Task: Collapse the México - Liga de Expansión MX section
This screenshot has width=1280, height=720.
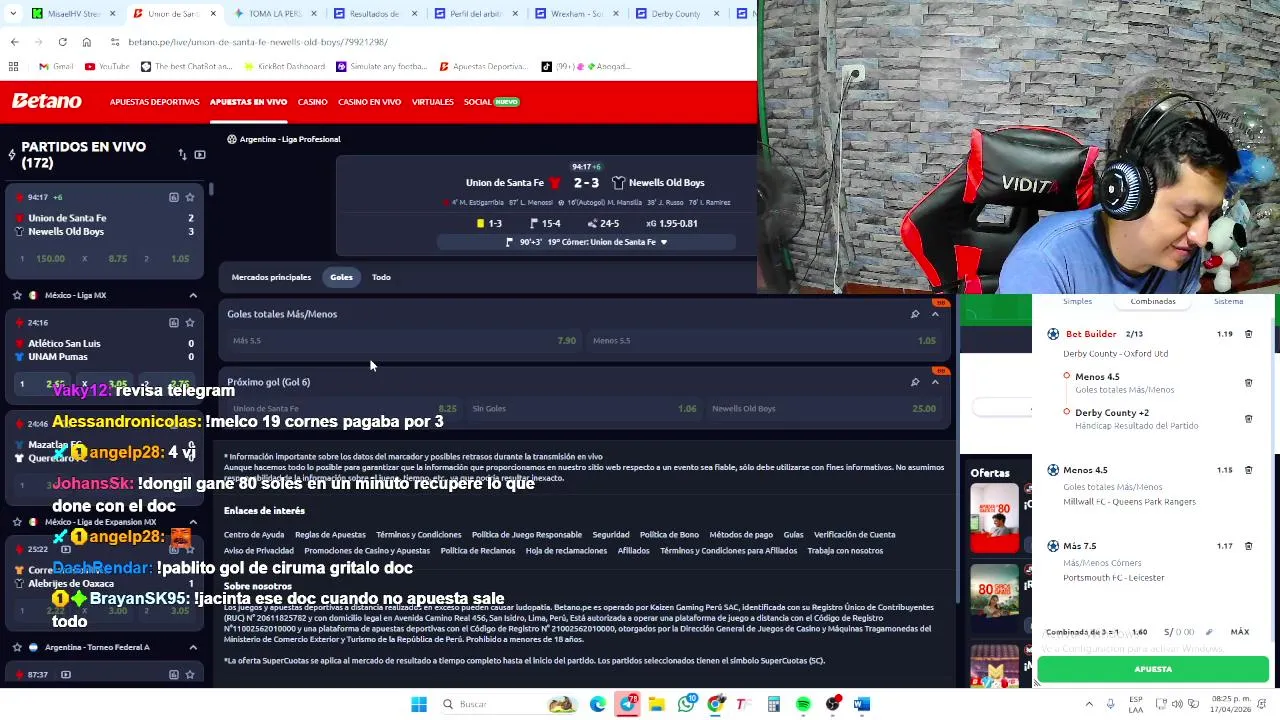Action: point(193,522)
